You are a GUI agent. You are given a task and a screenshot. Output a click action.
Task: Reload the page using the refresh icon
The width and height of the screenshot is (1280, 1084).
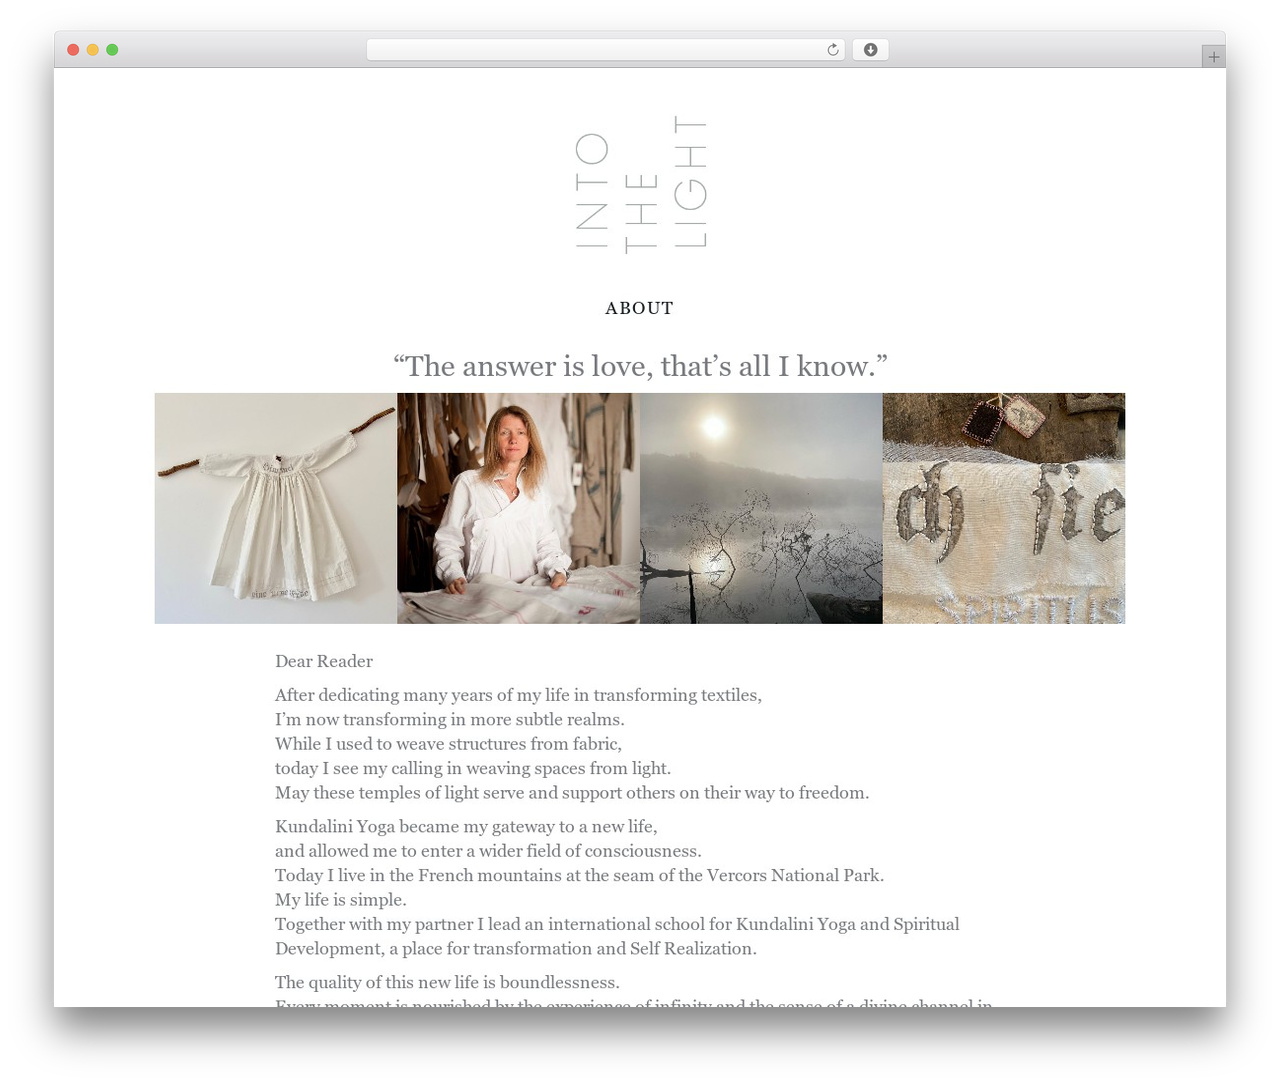[832, 50]
